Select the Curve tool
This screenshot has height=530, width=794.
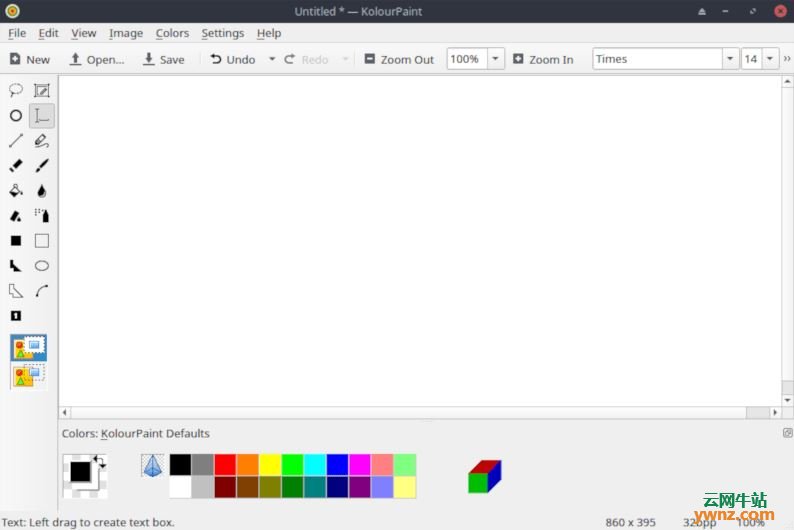click(42, 291)
